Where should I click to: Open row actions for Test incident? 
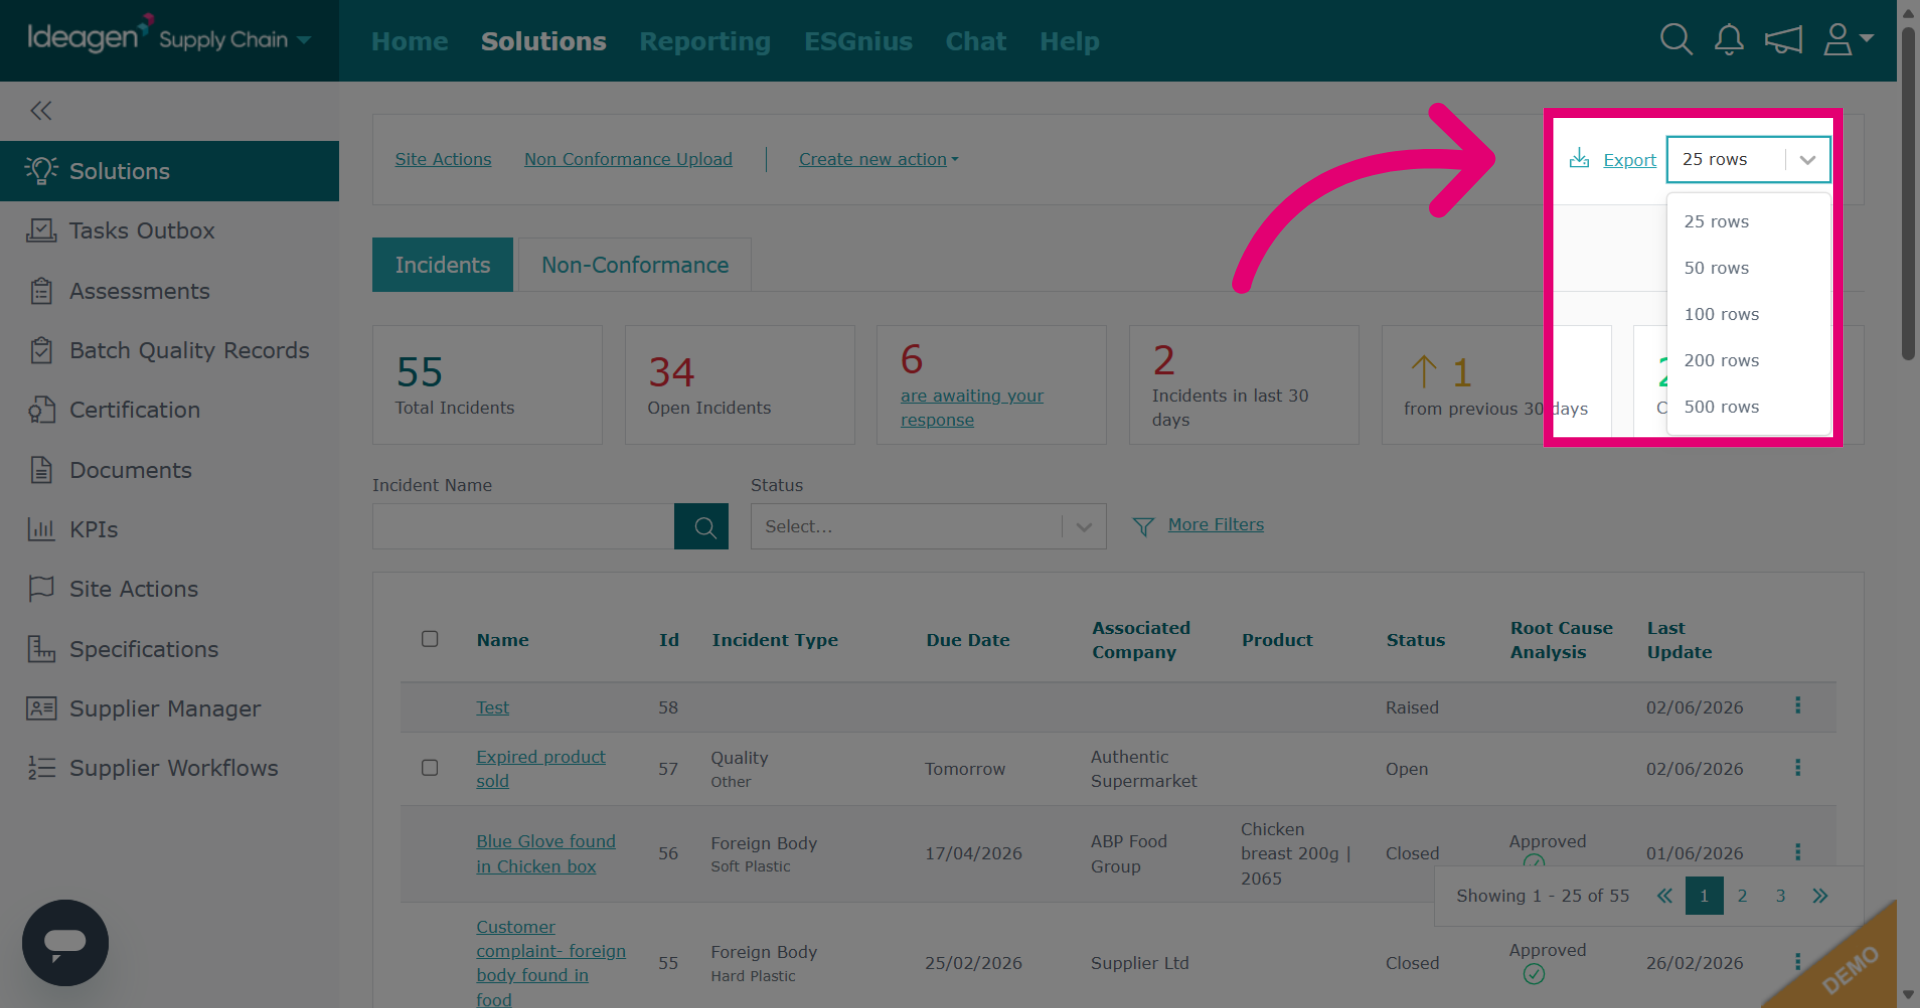tap(1797, 706)
